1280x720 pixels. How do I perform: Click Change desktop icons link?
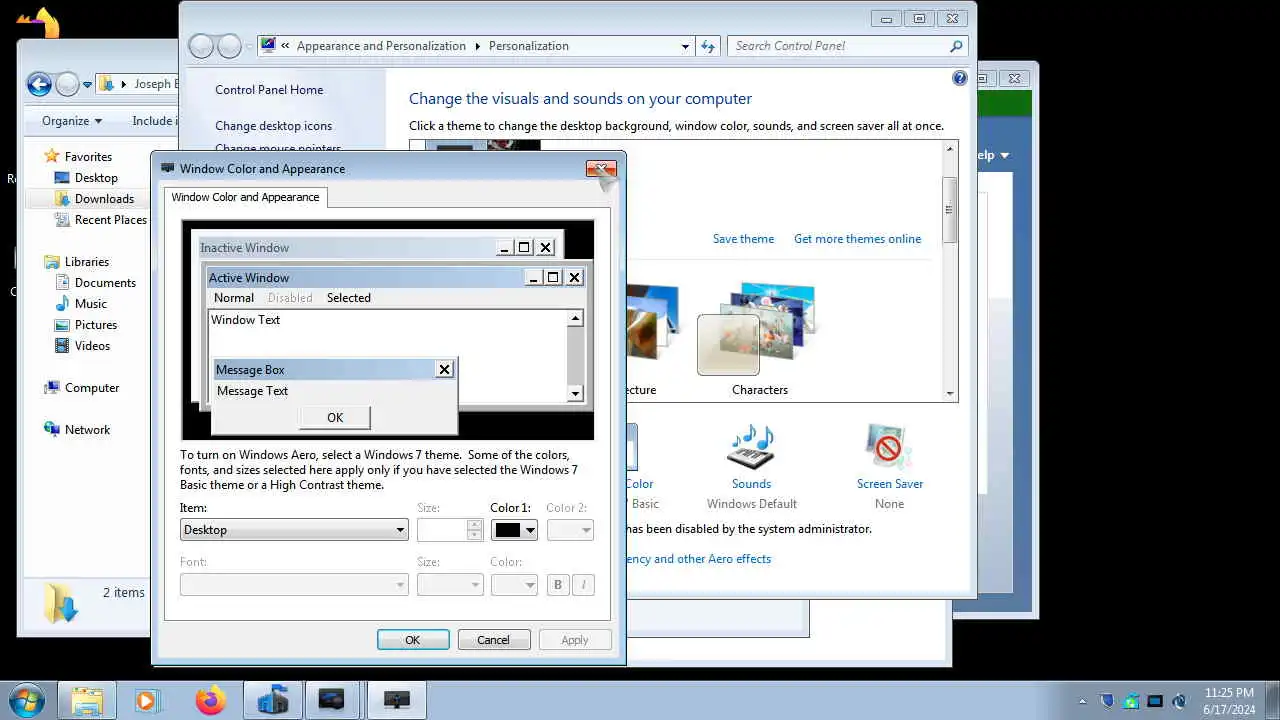274,126
